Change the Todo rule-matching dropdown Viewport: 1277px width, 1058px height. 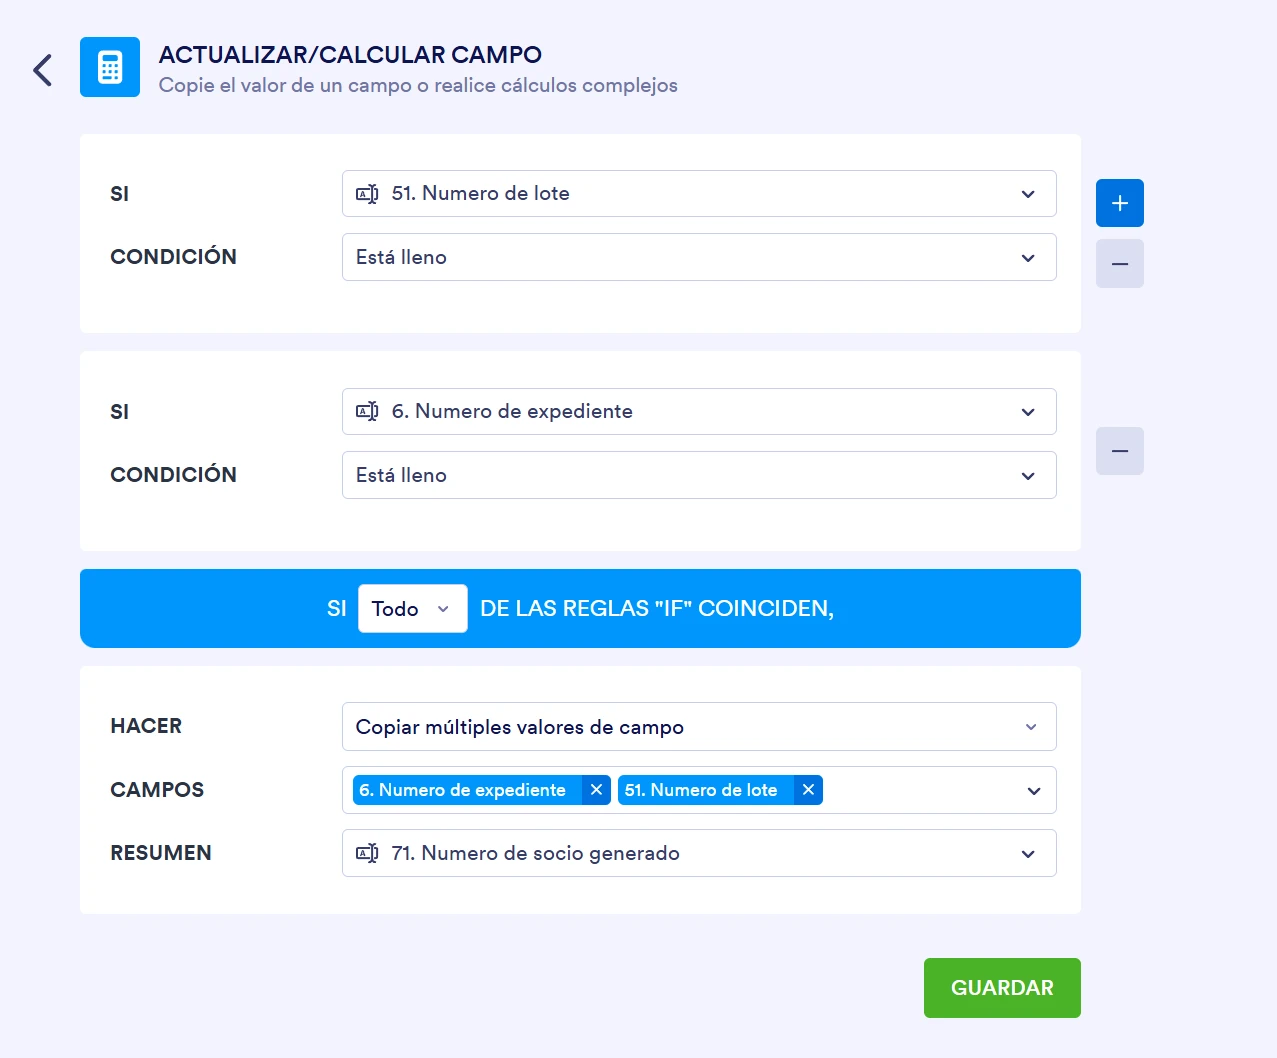412,608
